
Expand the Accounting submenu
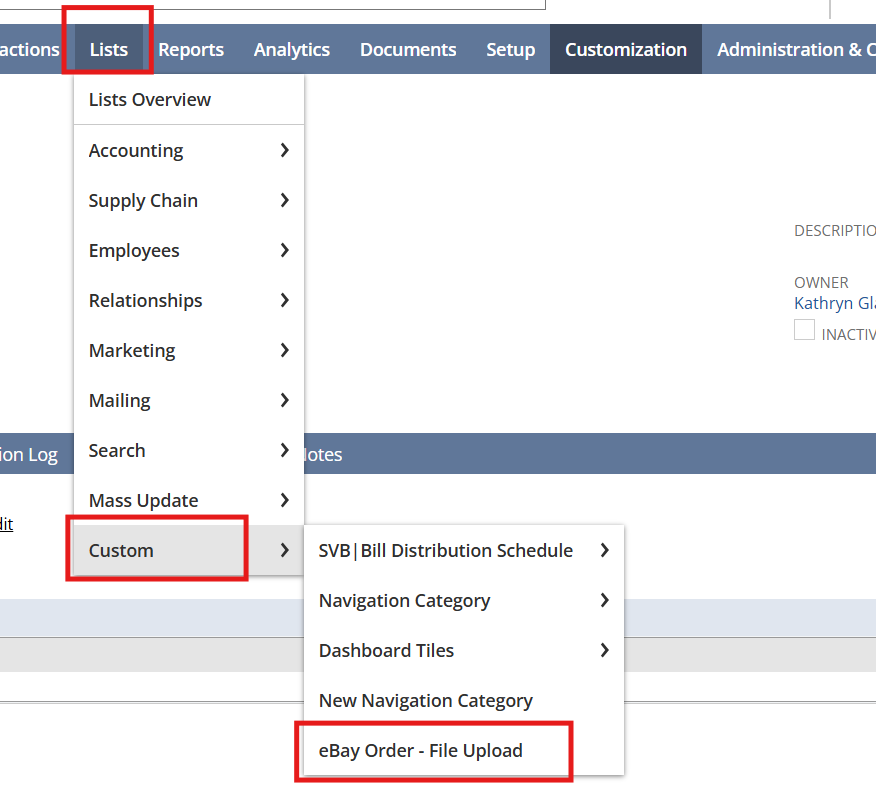pyautogui.click(x=188, y=150)
